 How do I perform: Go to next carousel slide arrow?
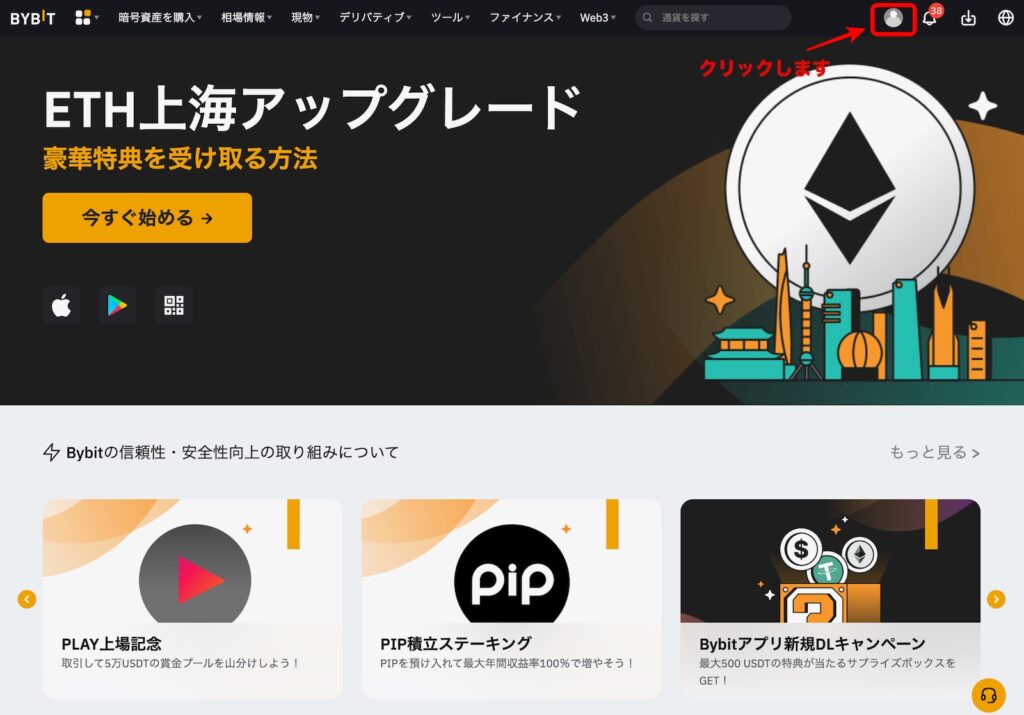coord(996,599)
